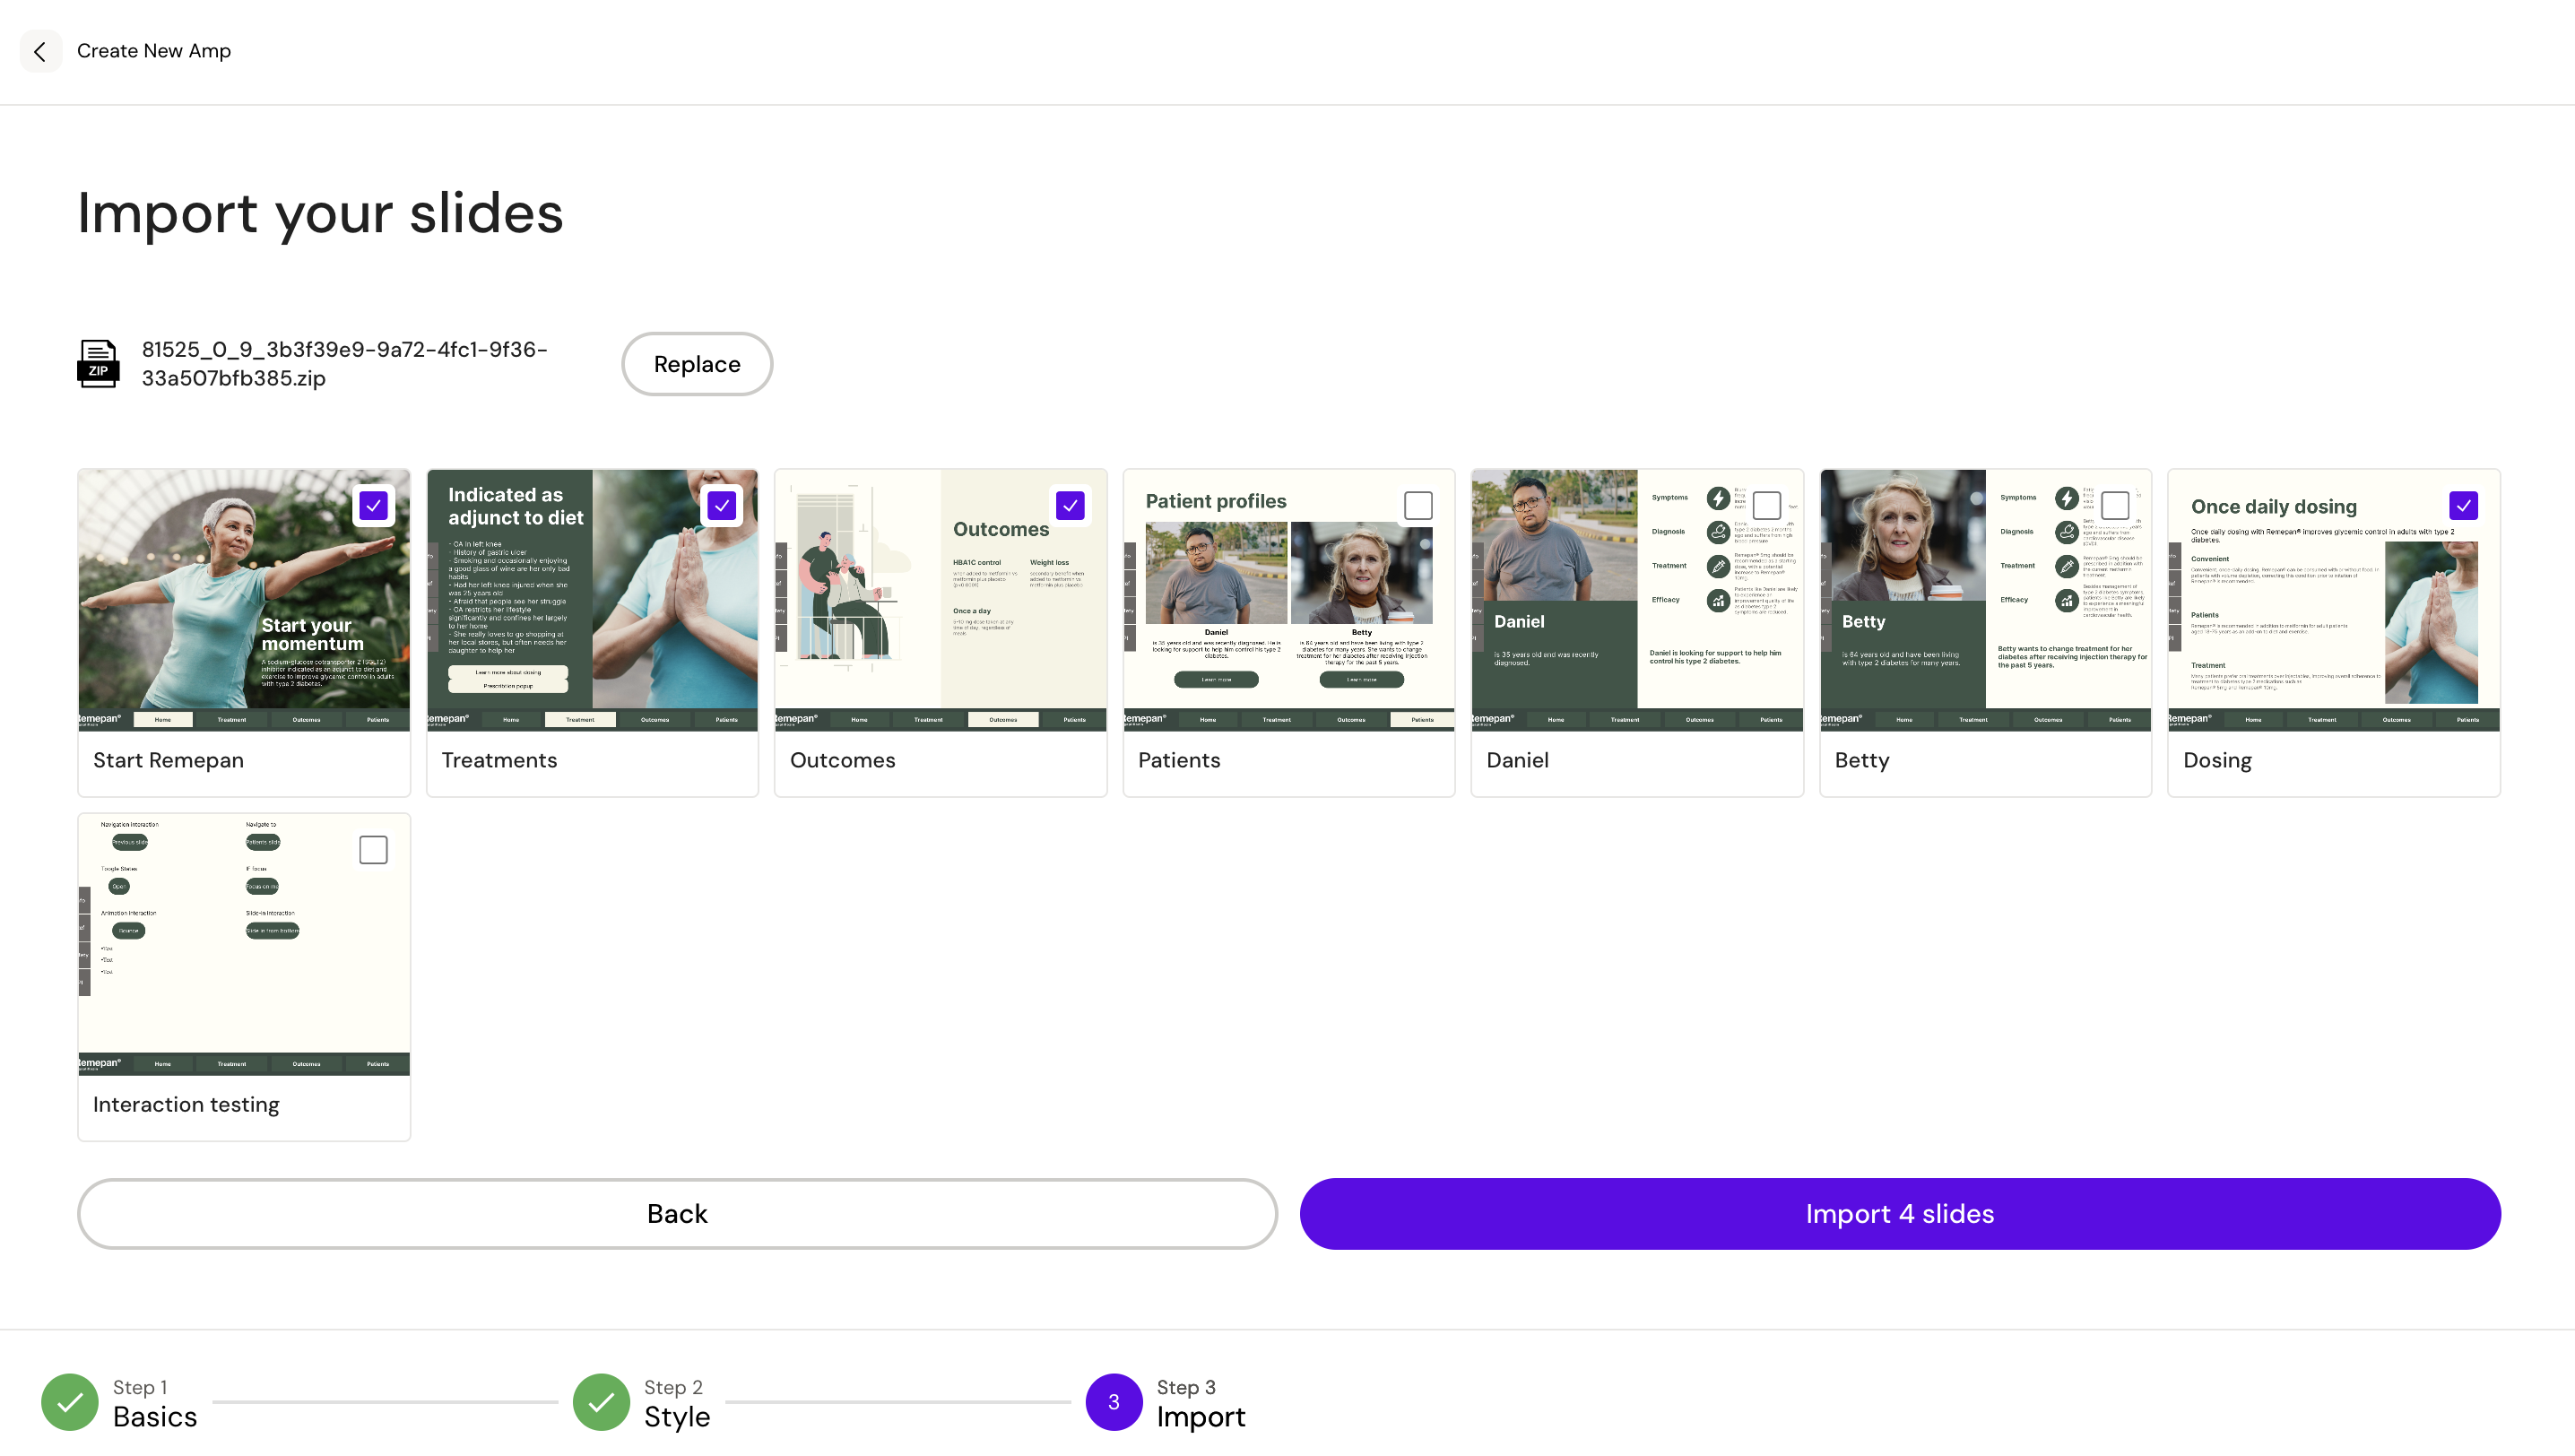The width and height of the screenshot is (2575, 1456).
Task: Click the back arrow beside Create New Amp
Action: (40, 51)
